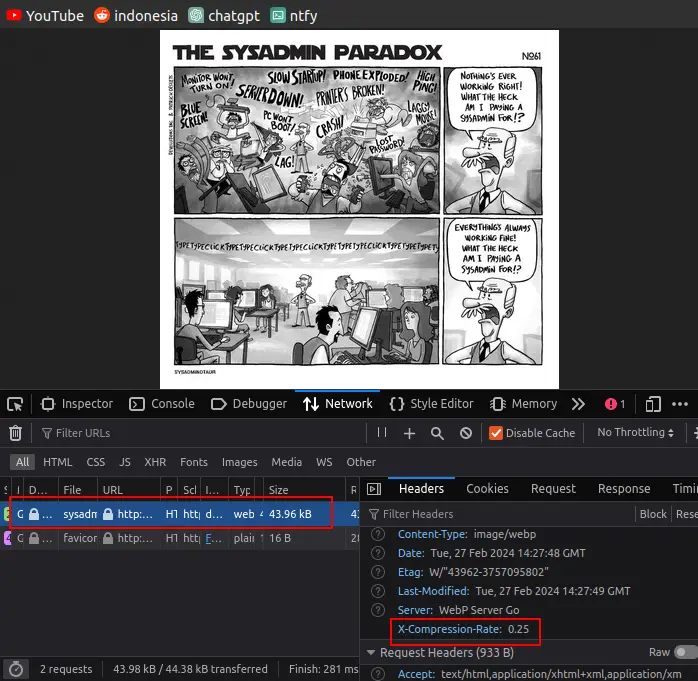Open the indonesia Reddit bookmark
This screenshot has width=698, height=681.
136,16
